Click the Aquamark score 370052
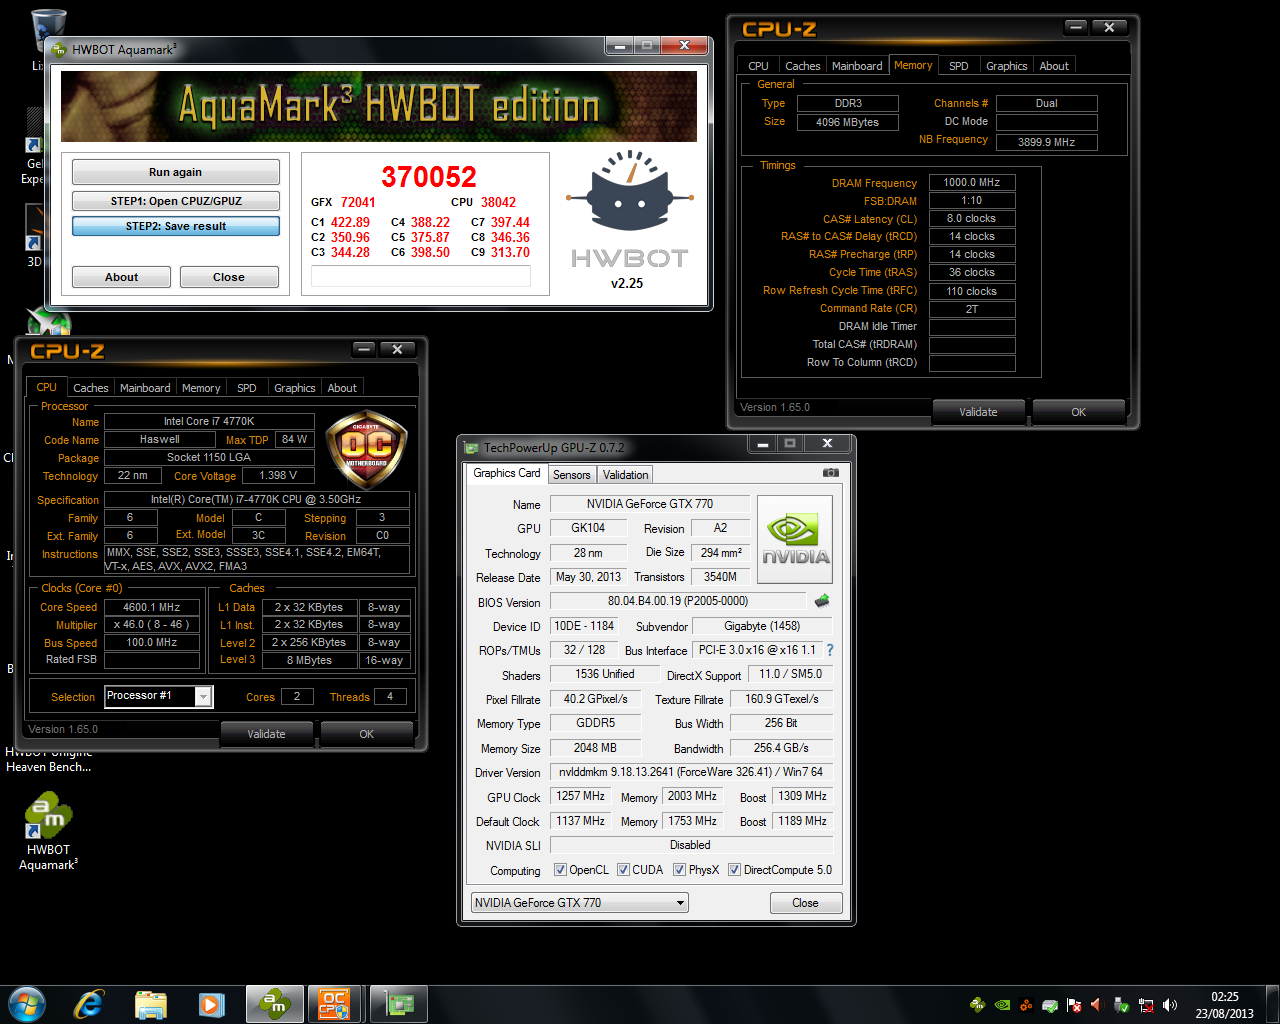 pos(429,177)
